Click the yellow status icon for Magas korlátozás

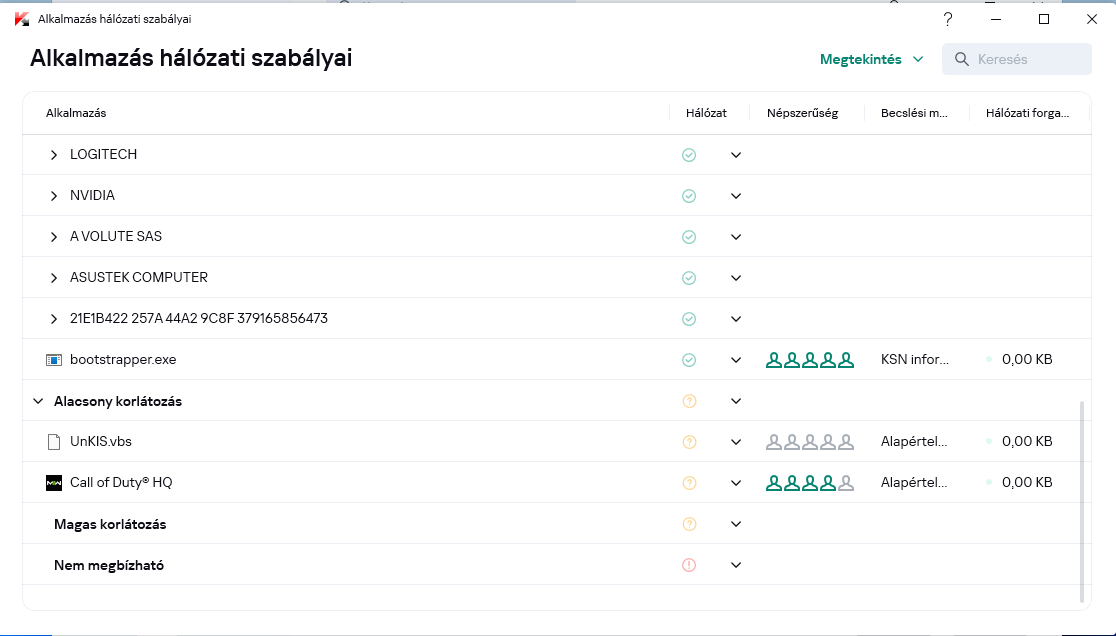(x=688, y=524)
